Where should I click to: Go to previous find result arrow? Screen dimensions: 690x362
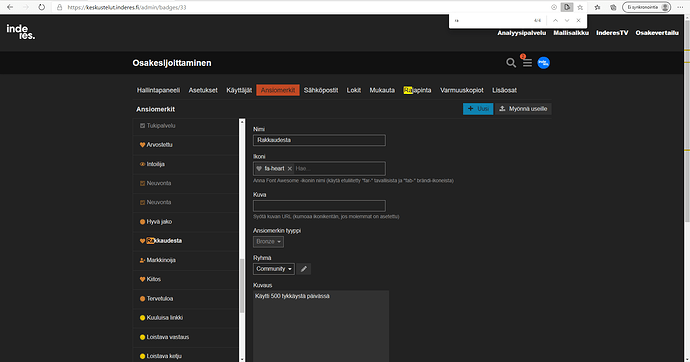point(555,20)
